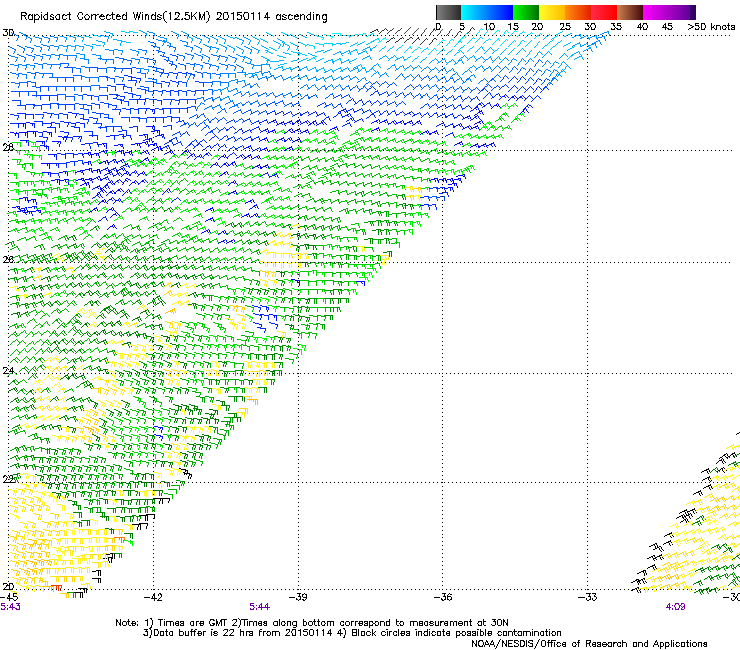
Task: Click the '15' label under the color bar
Action: tap(513, 27)
